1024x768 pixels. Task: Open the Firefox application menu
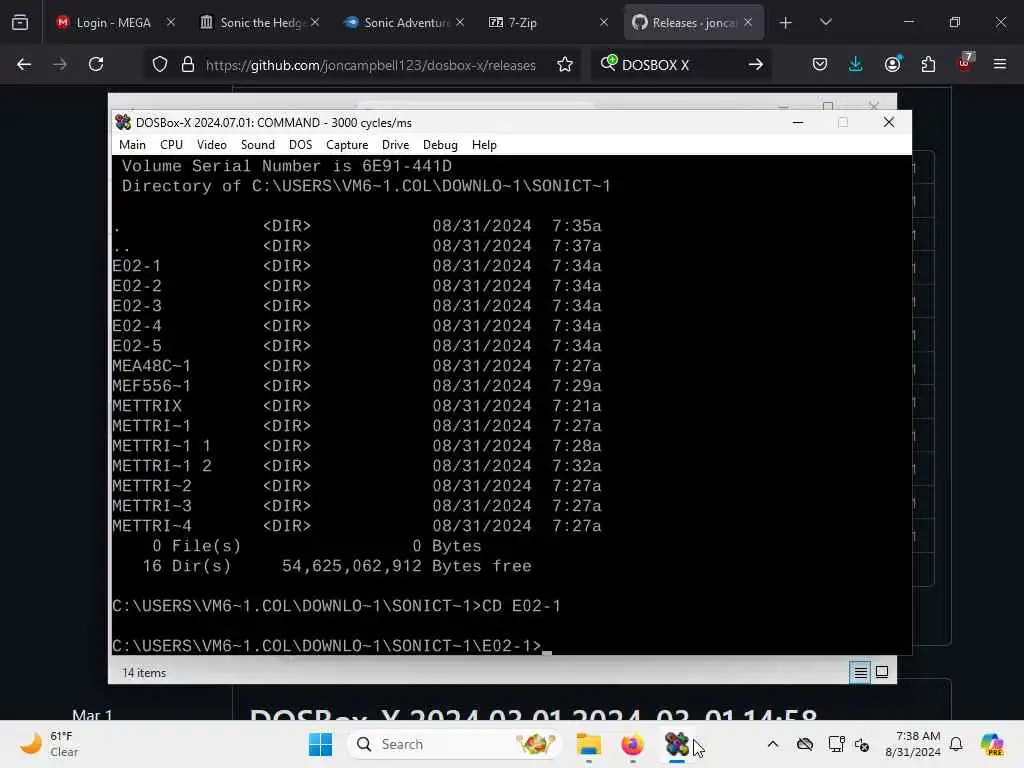coord(1000,64)
